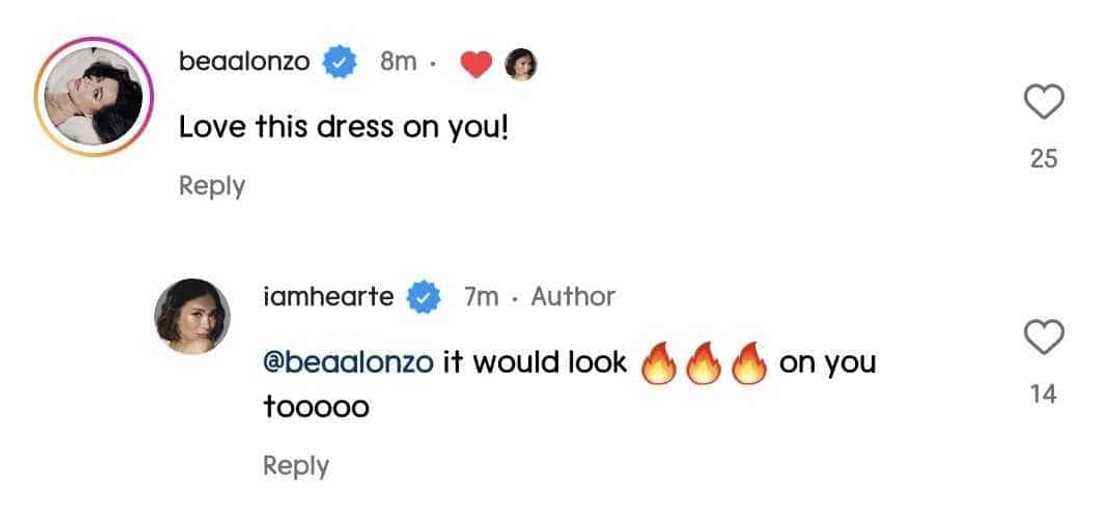Screen dimensions: 1120x511
Task: Open iamhearte's profile picture
Action: pyautogui.click(x=193, y=316)
